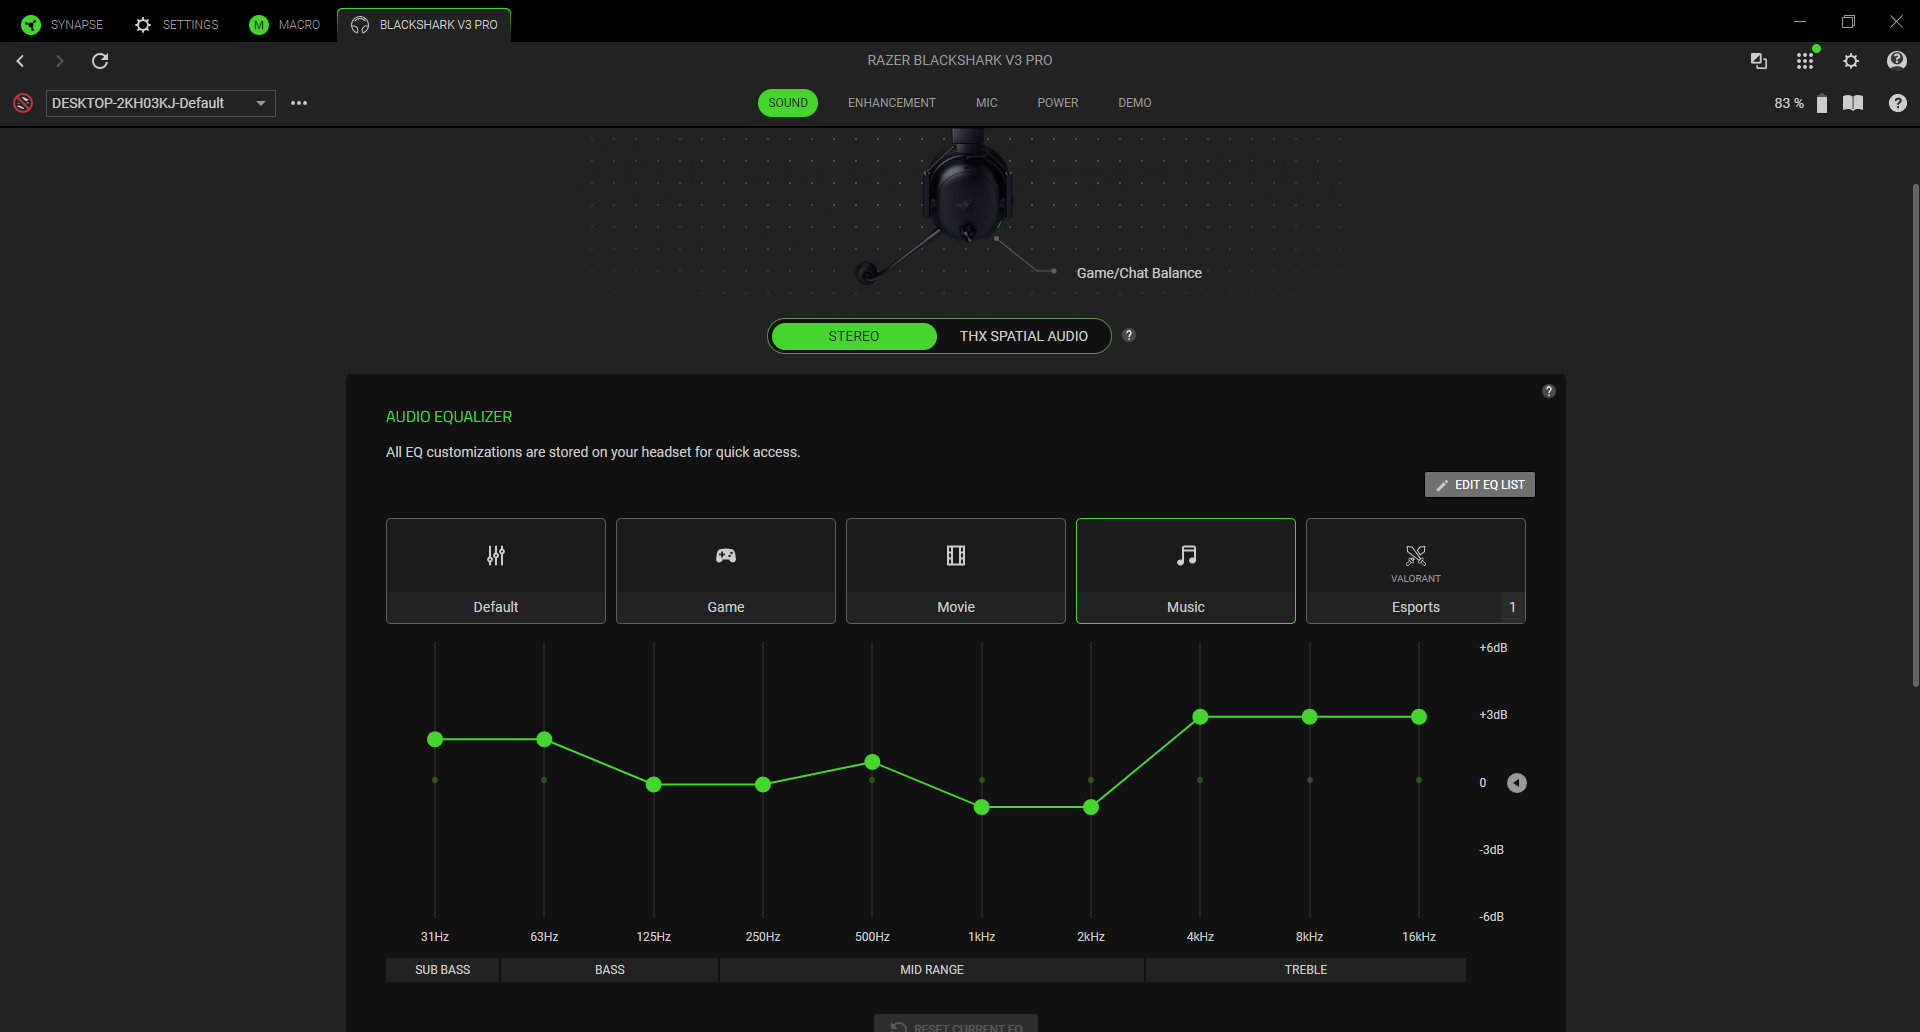Screen dimensions: 1920x1032
Task: Click the battery status icon
Action: coord(1821,103)
